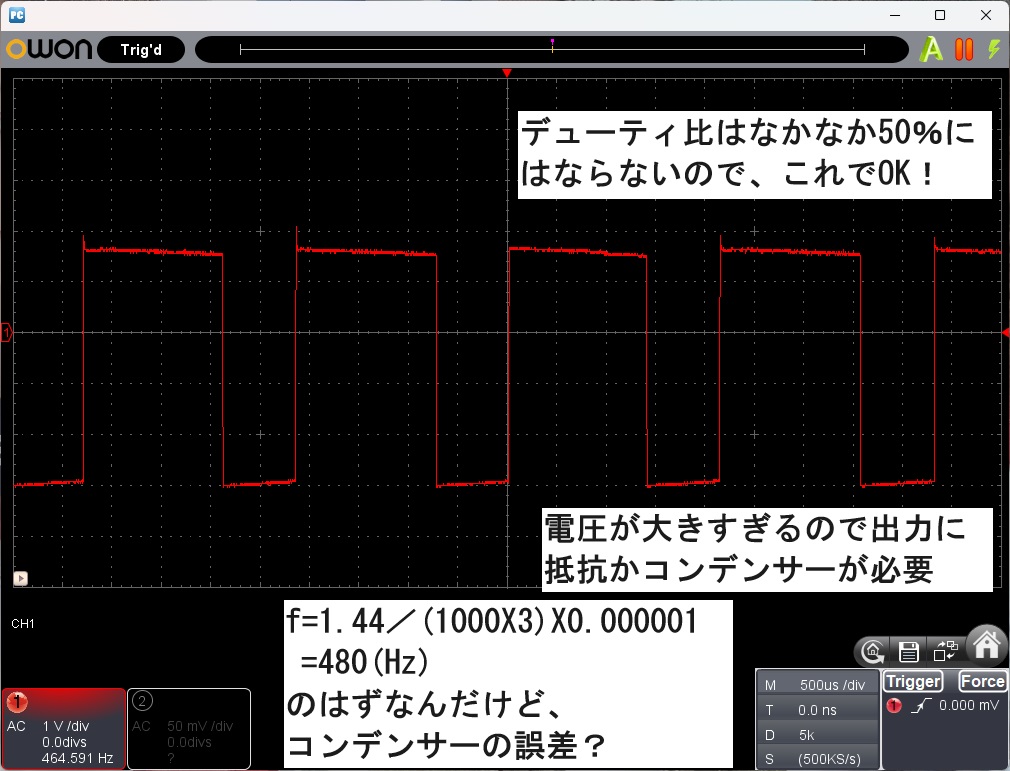Toggle channel 1 on or off
Image resolution: width=1010 pixels, height=771 pixels.
click(17, 702)
